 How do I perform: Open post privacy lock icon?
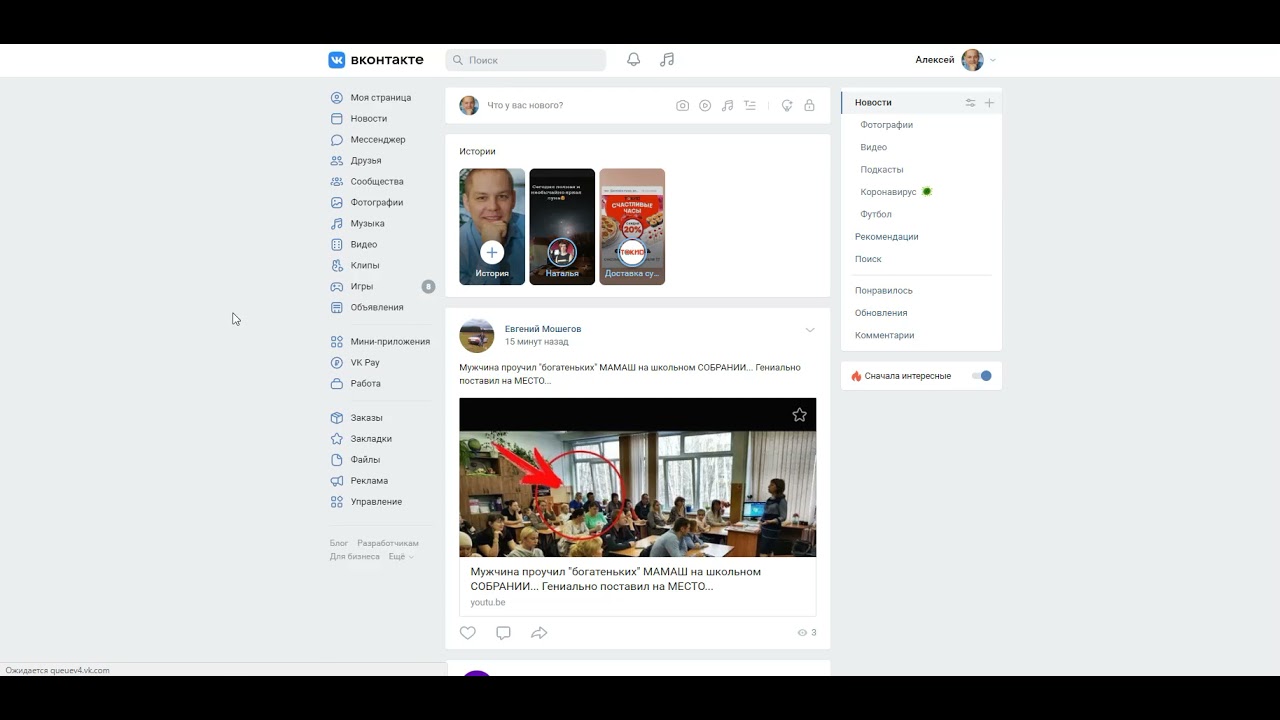point(809,105)
